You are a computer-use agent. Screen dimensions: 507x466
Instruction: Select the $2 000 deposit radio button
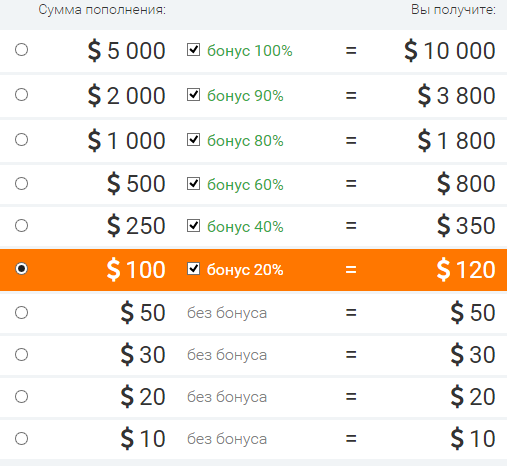21,94
